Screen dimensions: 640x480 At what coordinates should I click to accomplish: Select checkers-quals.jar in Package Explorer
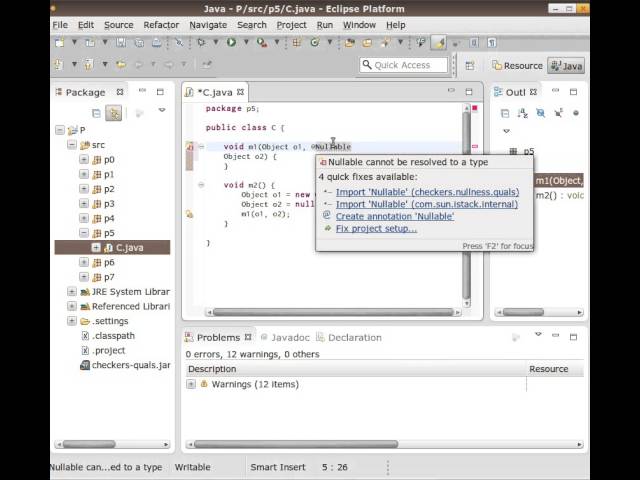(125, 365)
